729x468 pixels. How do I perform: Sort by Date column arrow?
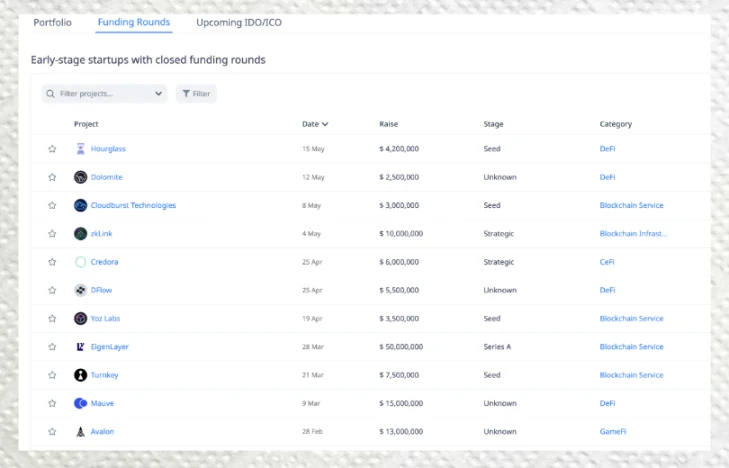tap(325, 124)
